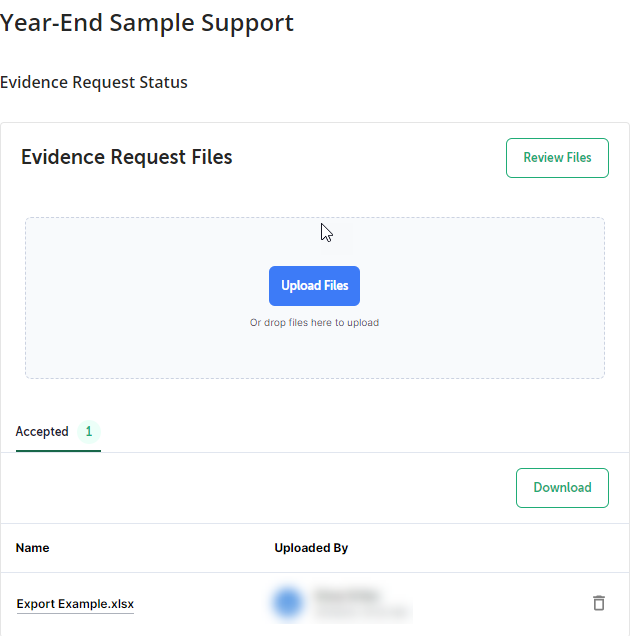Viewport: 630px width, 636px height.
Task: Click the Evidence Request Files heading
Action: [127, 157]
